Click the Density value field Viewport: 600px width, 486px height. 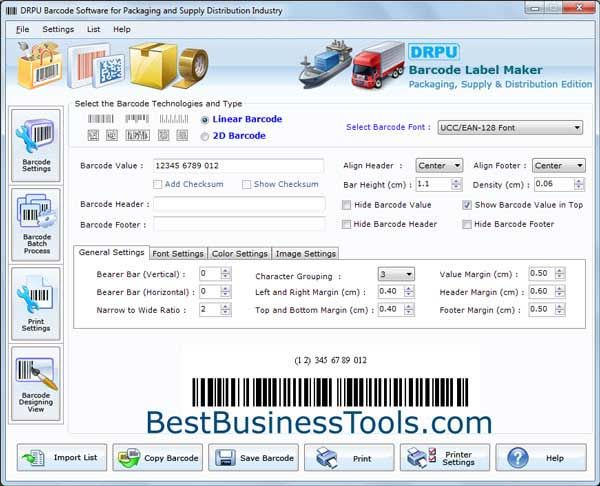coord(554,184)
